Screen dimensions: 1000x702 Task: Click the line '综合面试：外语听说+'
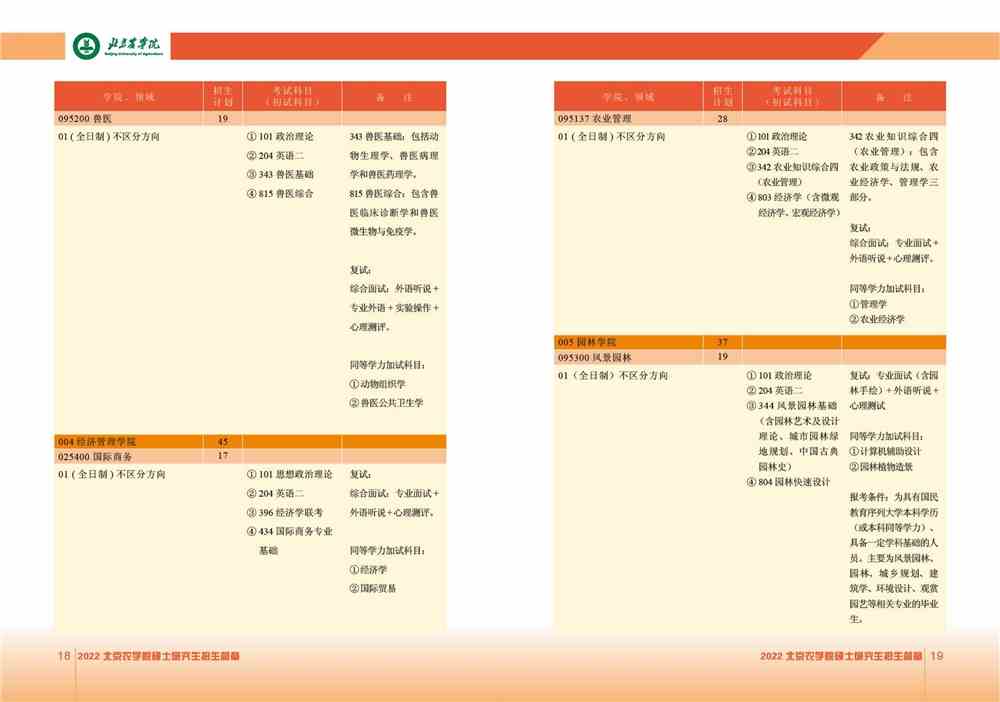point(394,289)
